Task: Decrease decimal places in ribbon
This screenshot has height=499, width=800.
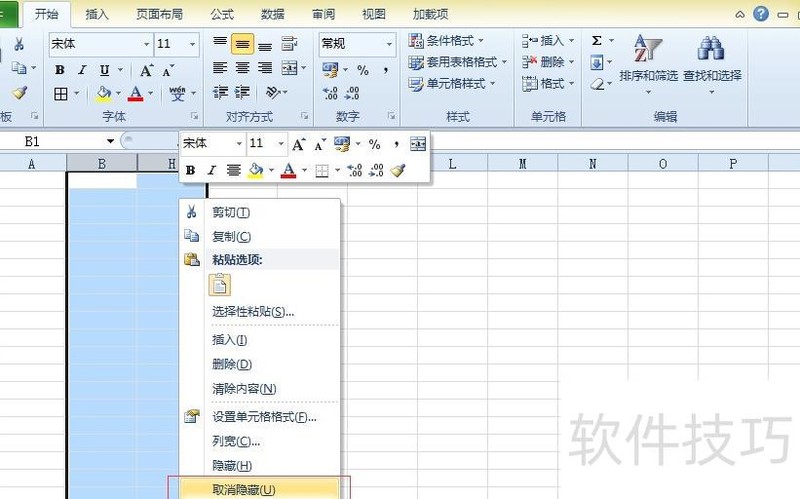Action: pyautogui.click(x=352, y=93)
